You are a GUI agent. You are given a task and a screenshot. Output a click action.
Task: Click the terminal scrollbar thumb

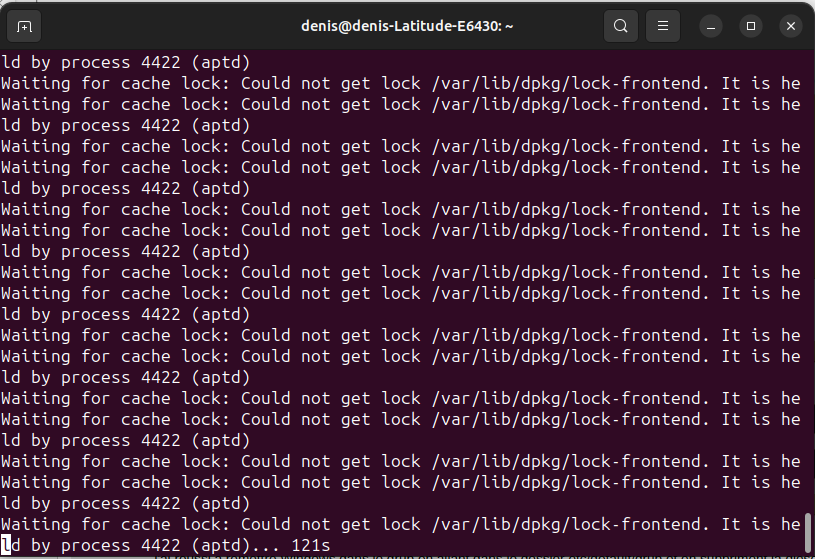pos(808,534)
